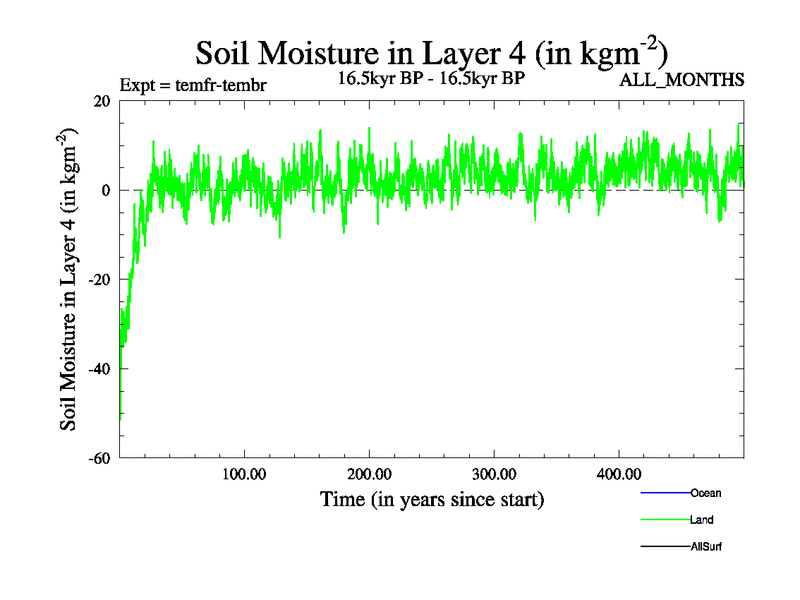Select the Land legend label
The image size is (800, 600).
(x=701, y=520)
